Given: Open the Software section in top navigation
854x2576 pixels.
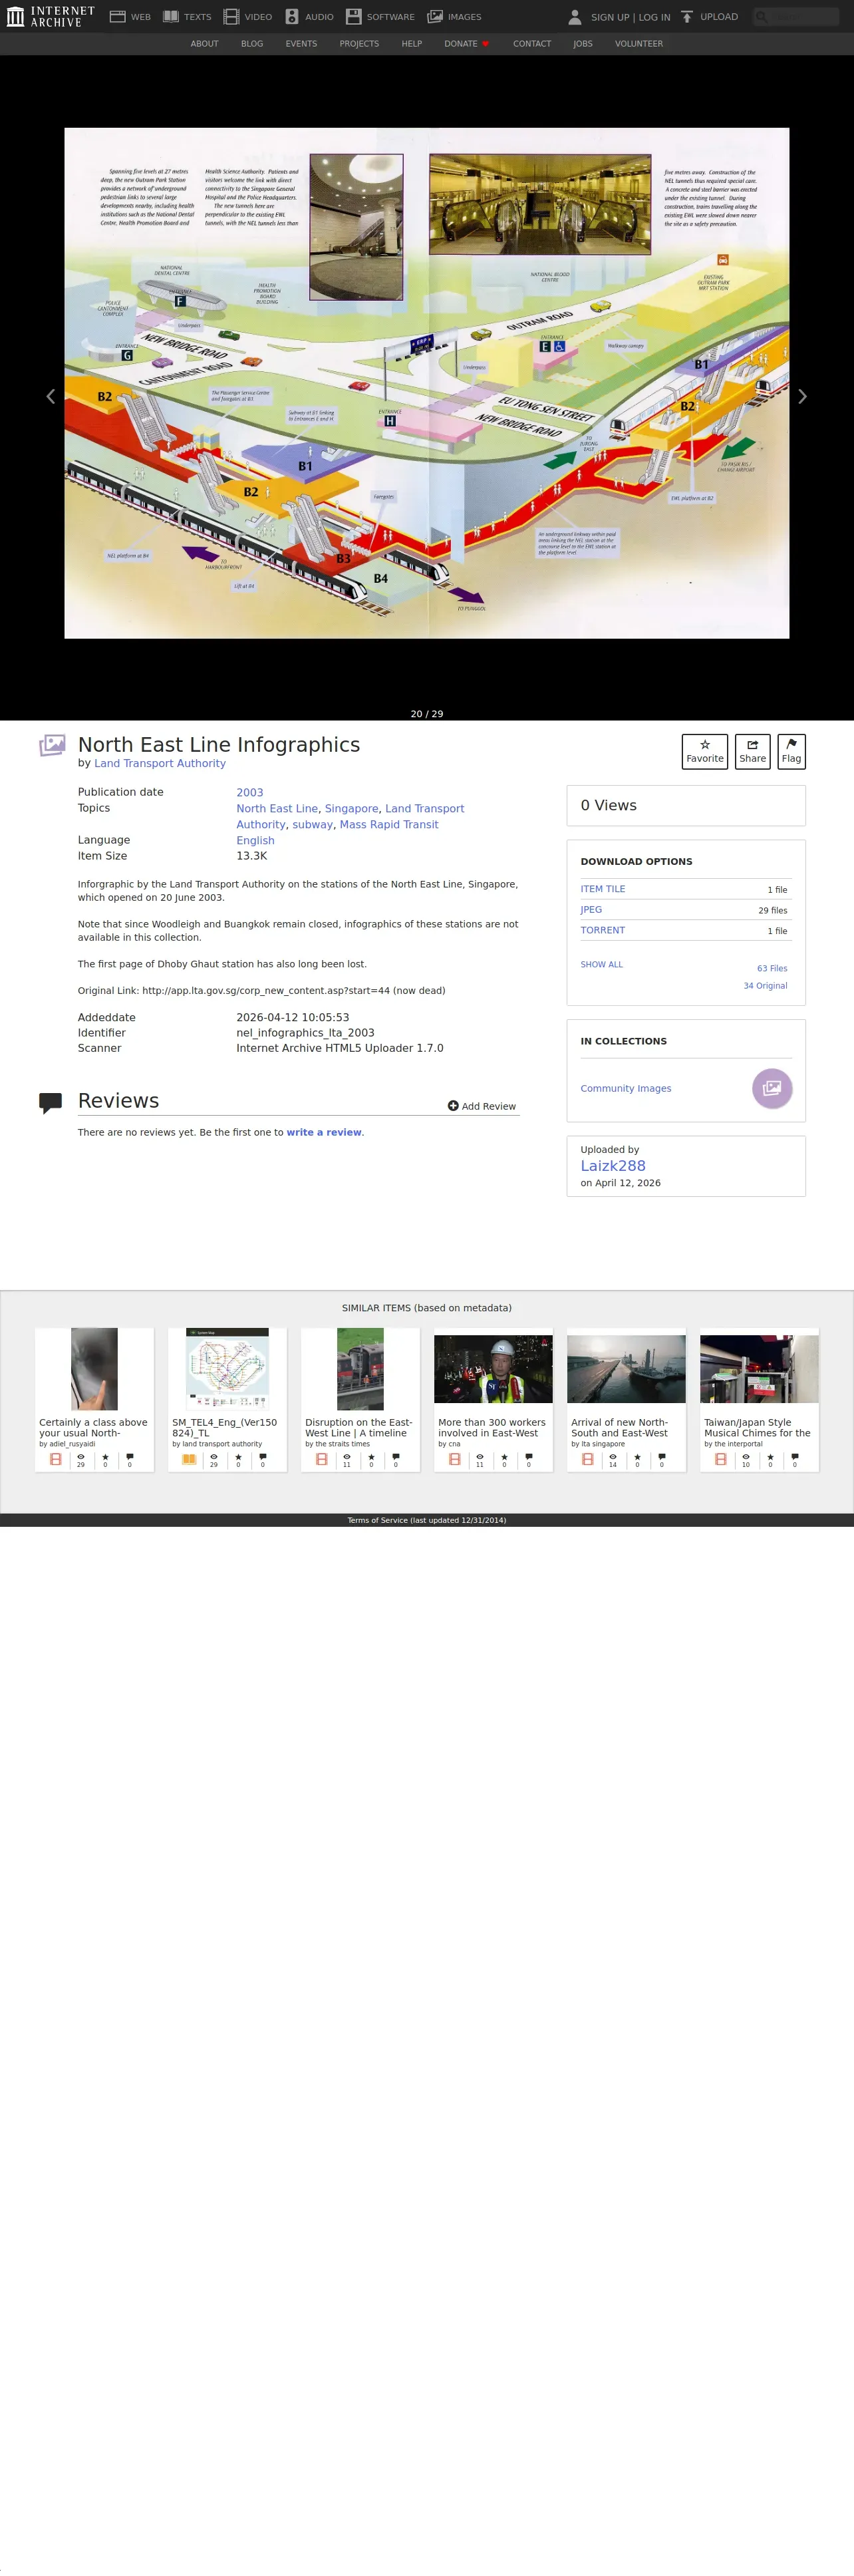Looking at the screenshot, I should coord(380,17).
